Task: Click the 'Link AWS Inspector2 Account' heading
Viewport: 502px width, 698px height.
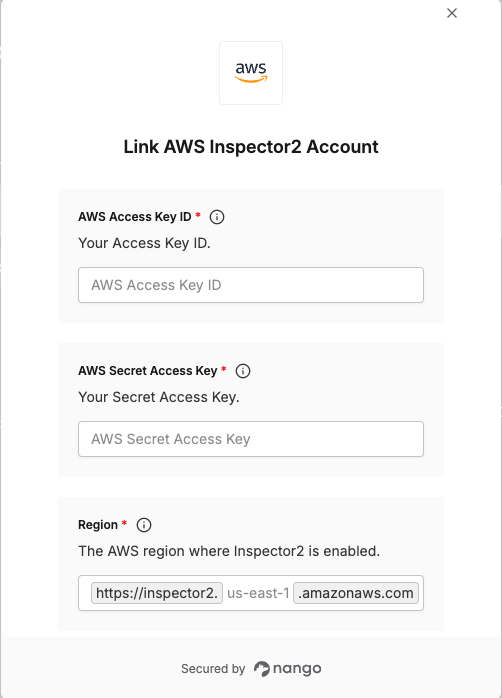Action: click(251, 147)
